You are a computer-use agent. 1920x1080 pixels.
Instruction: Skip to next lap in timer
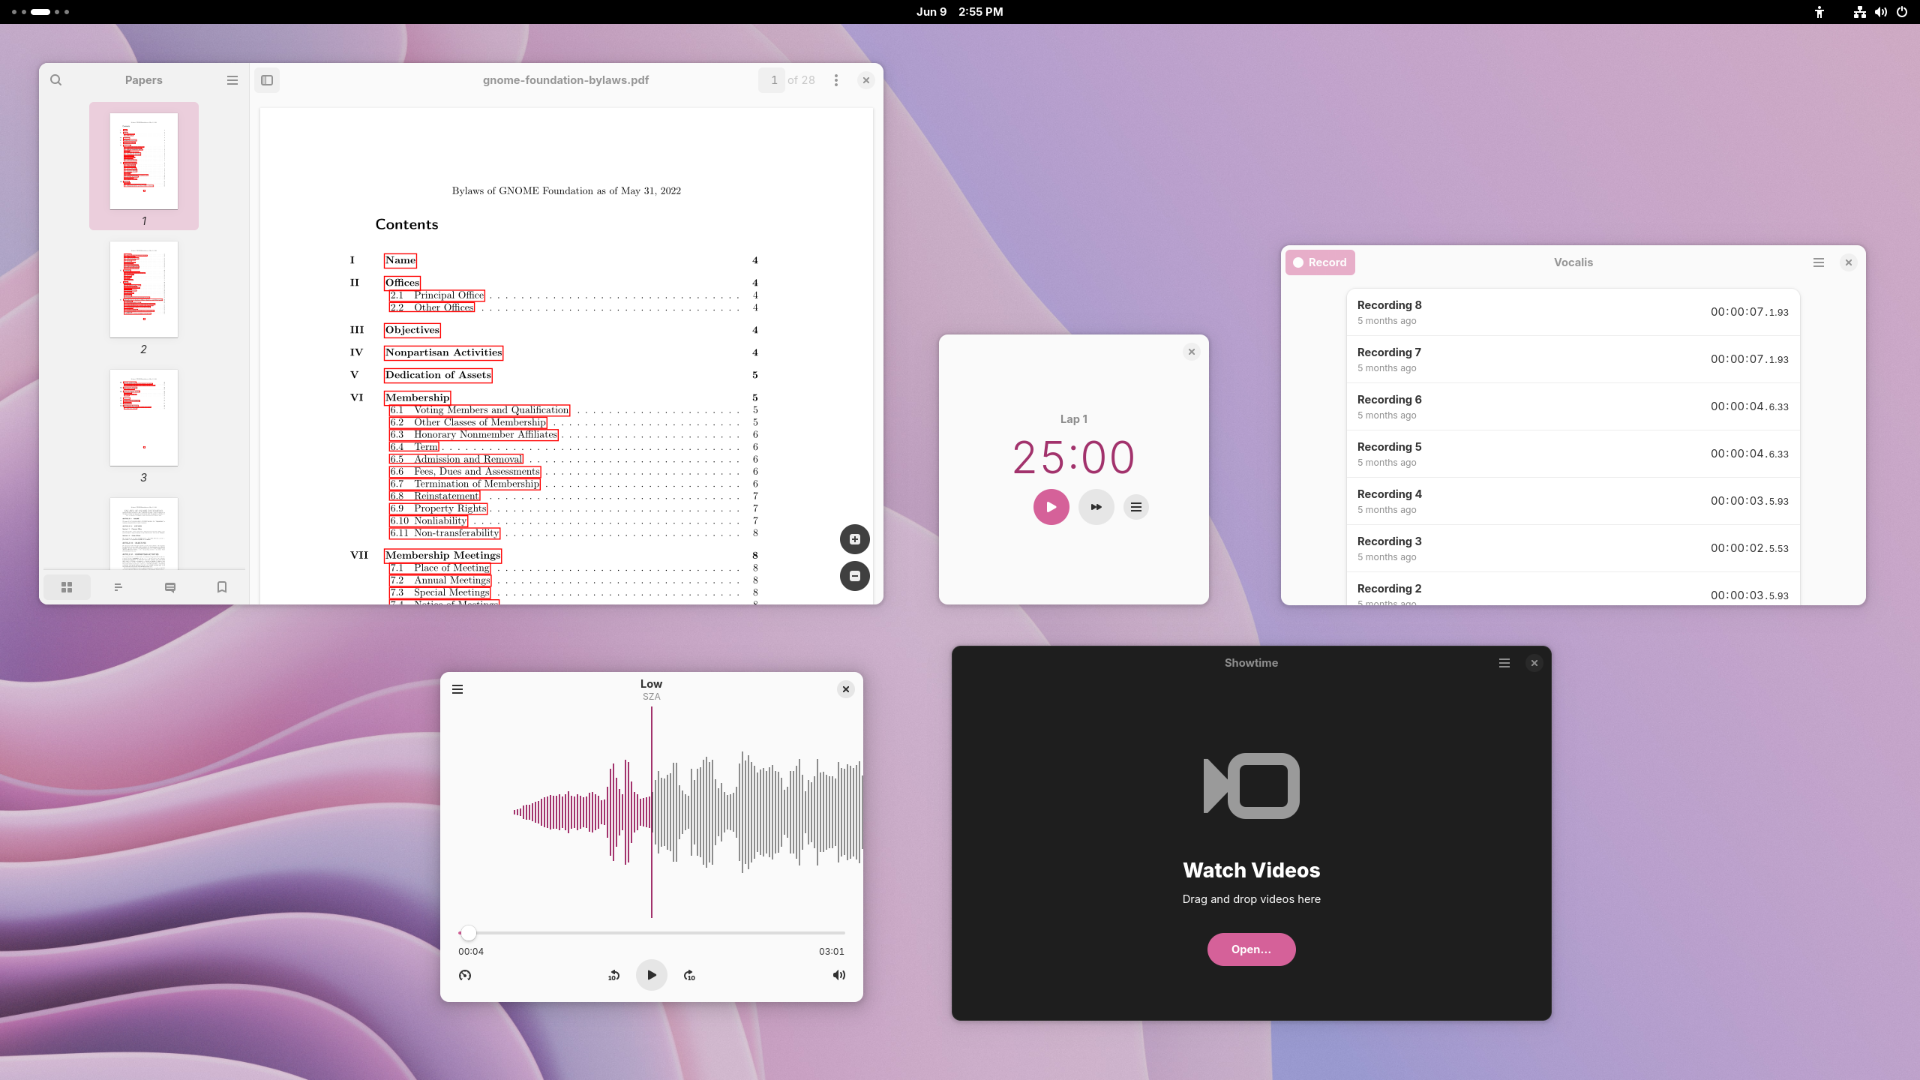pos(1096,507)
